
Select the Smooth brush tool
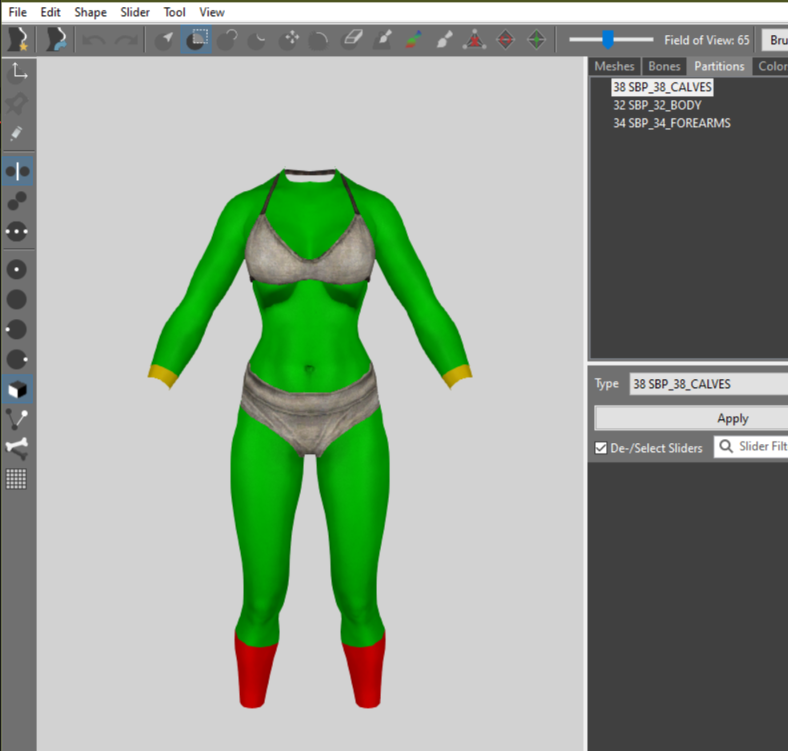point(319,40)
